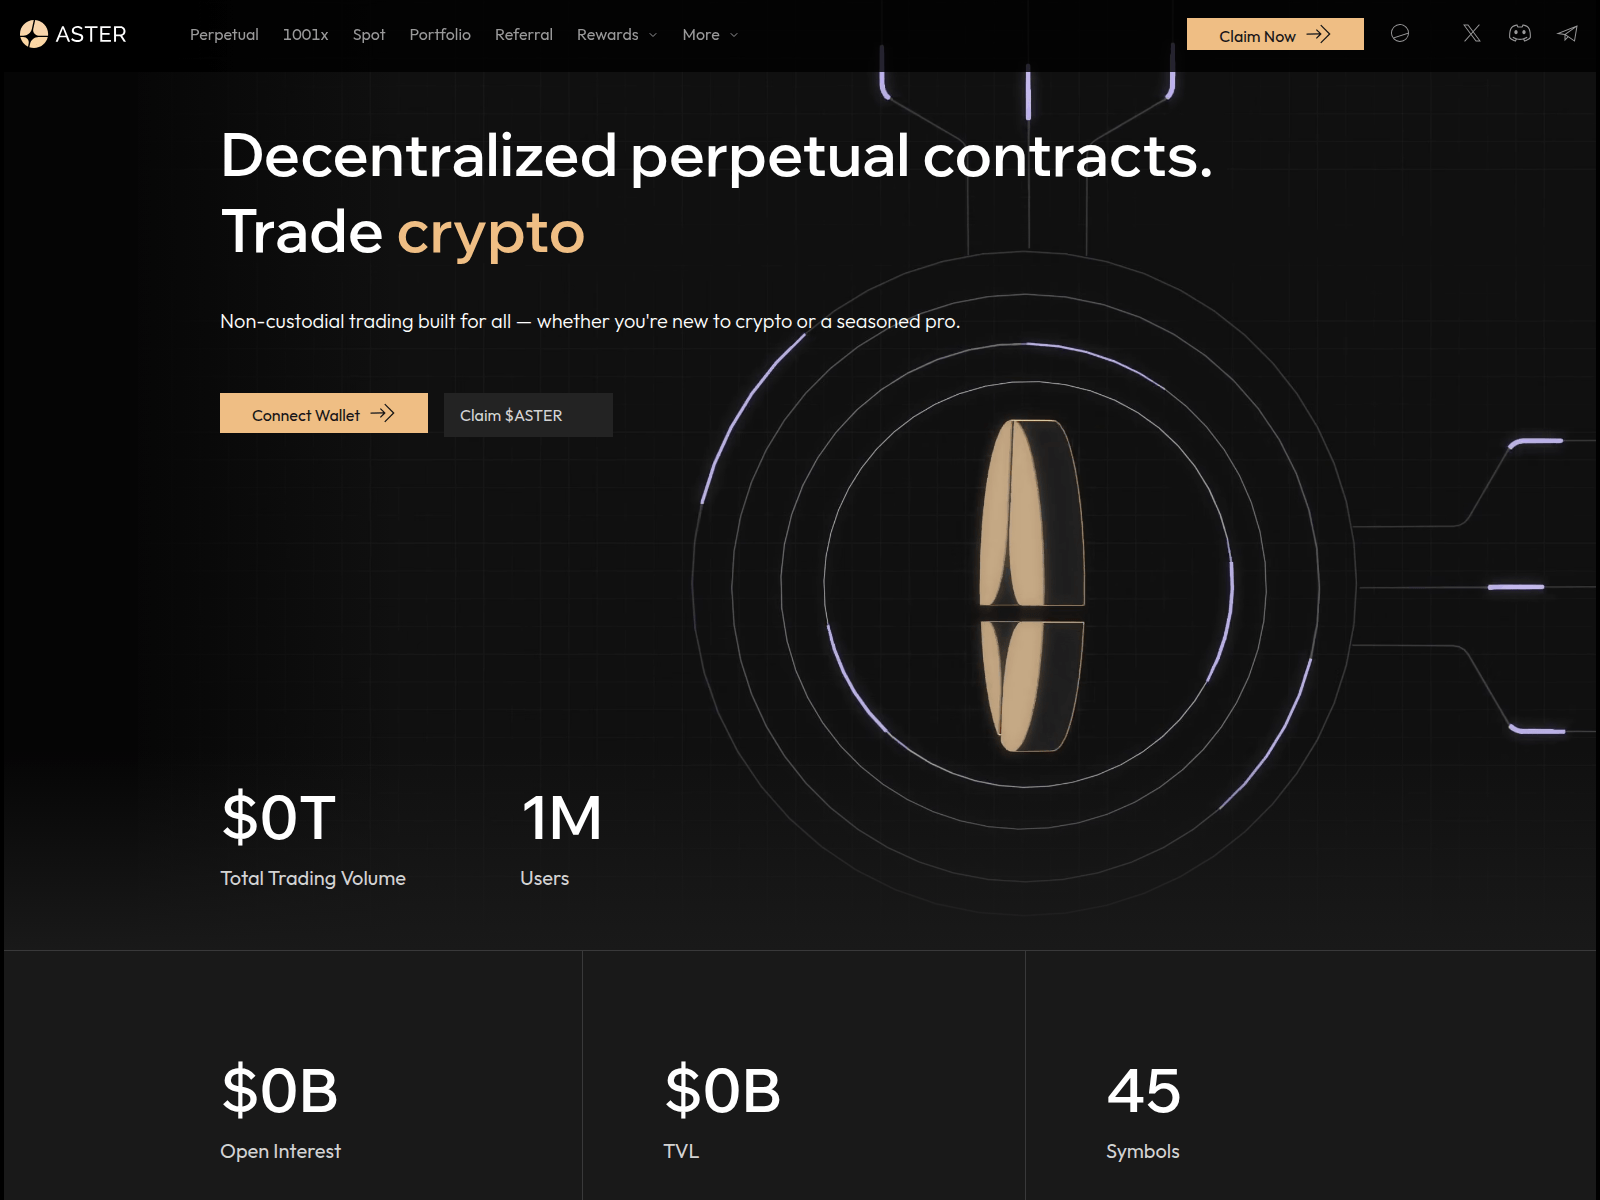Open the Portfolio page
This screenshot has height=1200, width=1600.
(439, 35)
